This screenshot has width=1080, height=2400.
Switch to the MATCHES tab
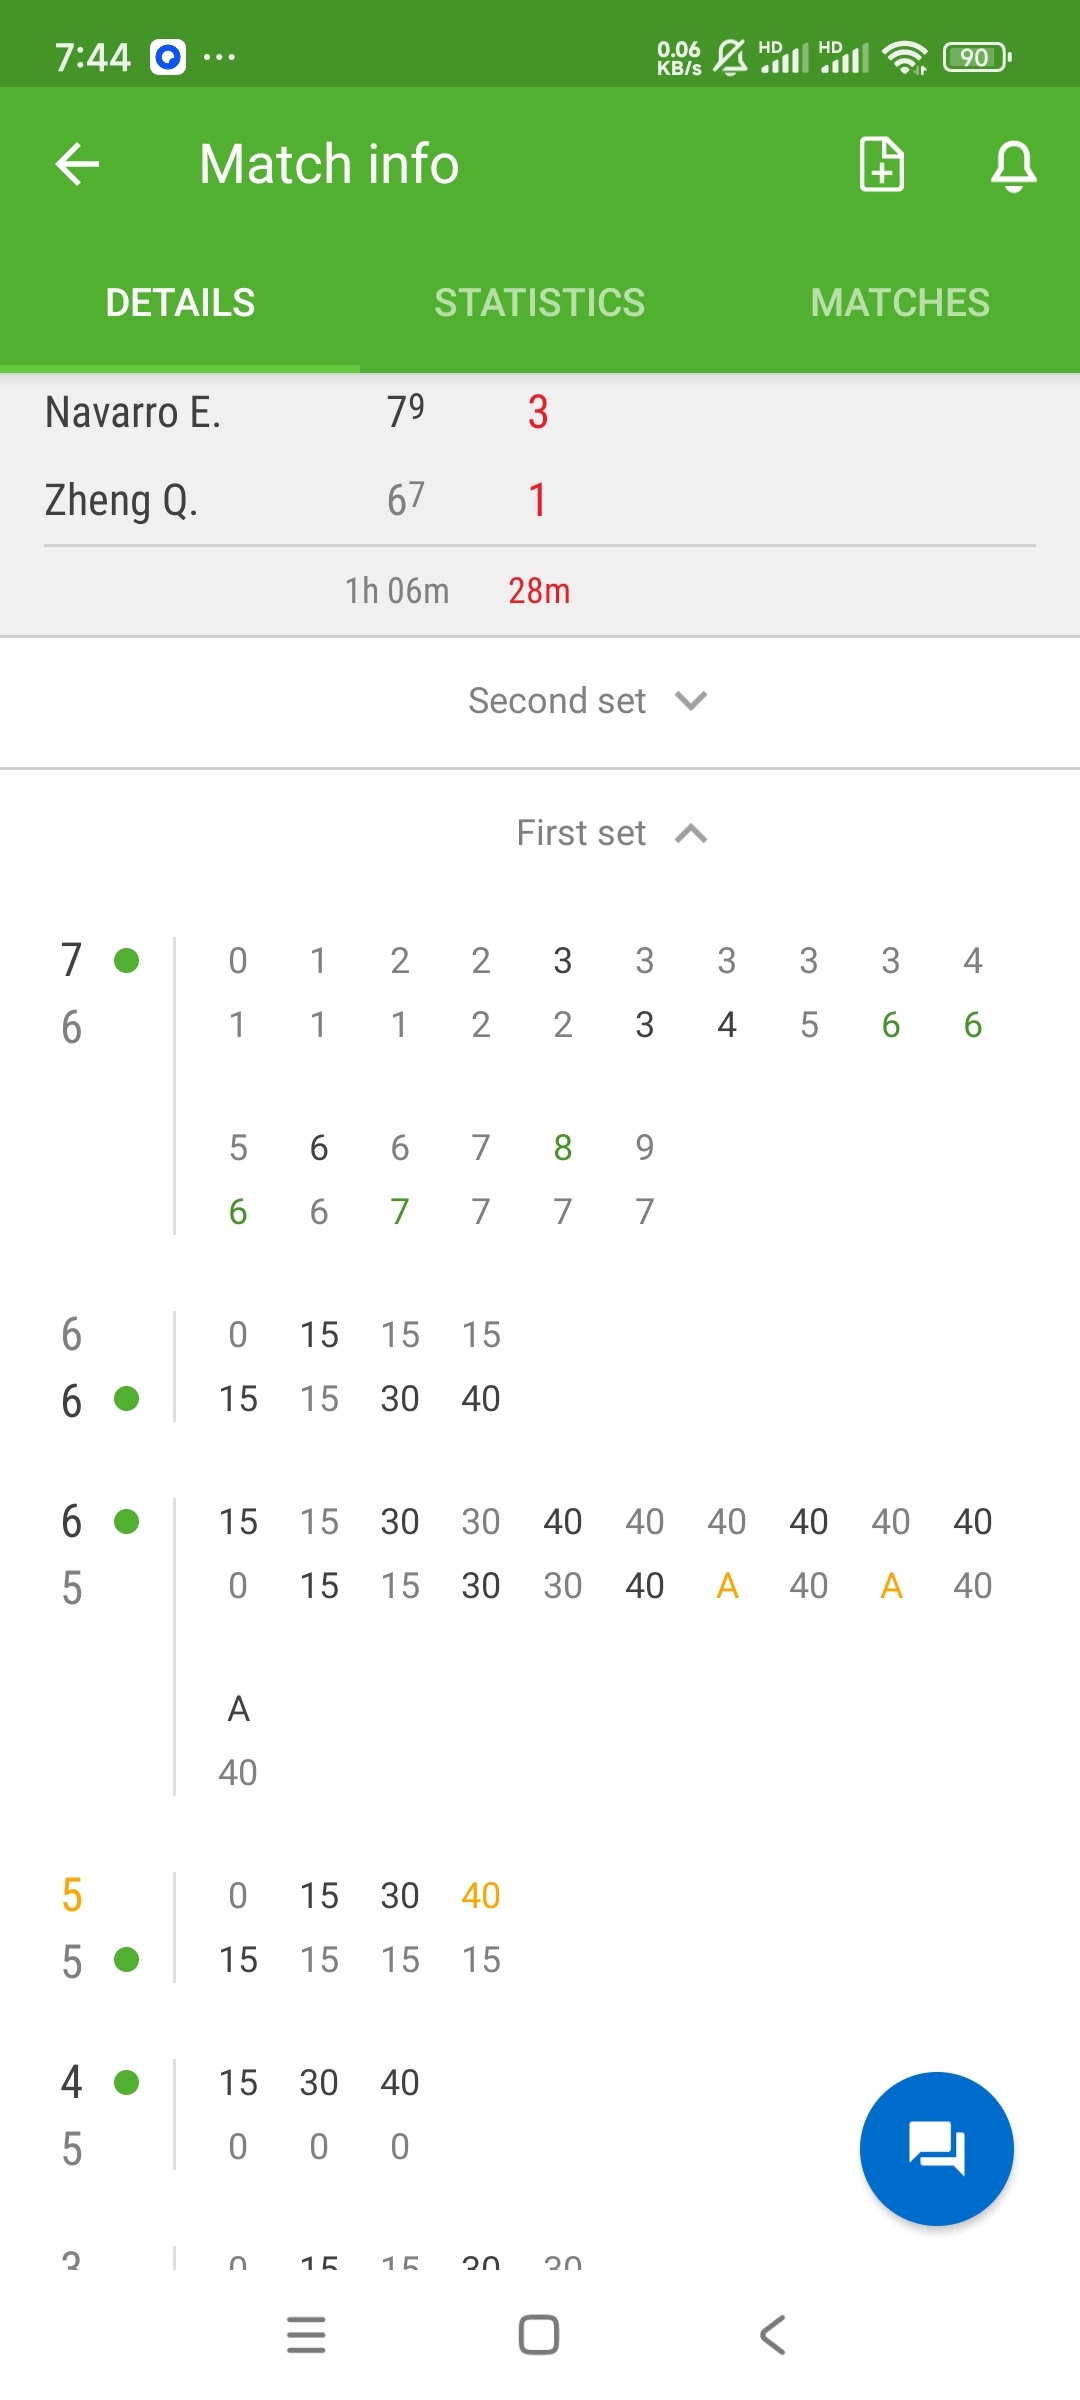(x=900, y=302)
